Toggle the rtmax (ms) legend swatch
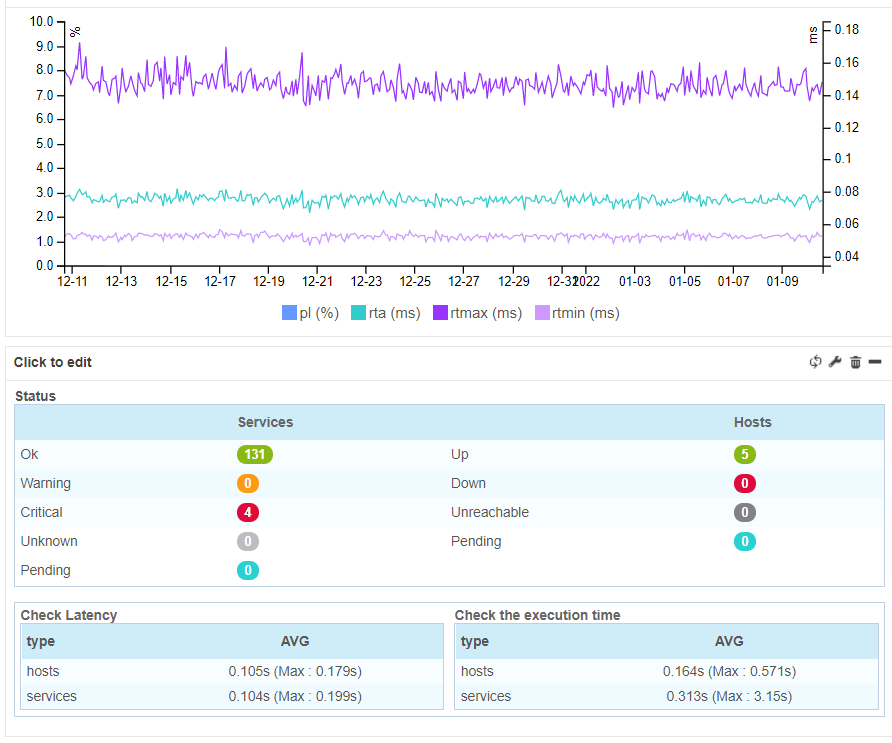 tap(440, 313)
